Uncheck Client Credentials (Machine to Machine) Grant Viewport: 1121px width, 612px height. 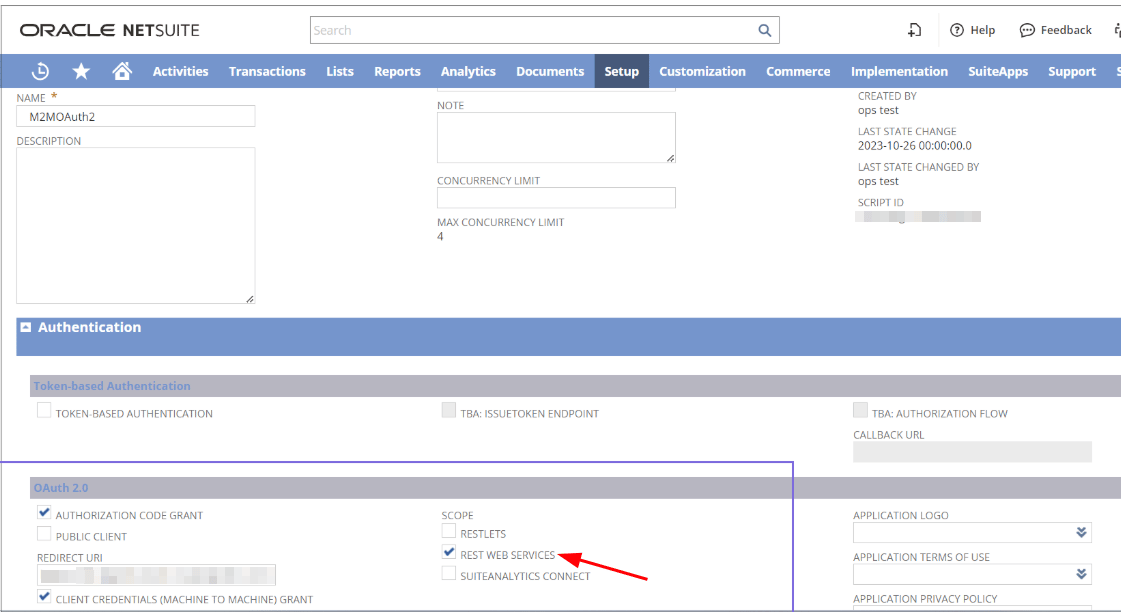[x=44, y=596]
